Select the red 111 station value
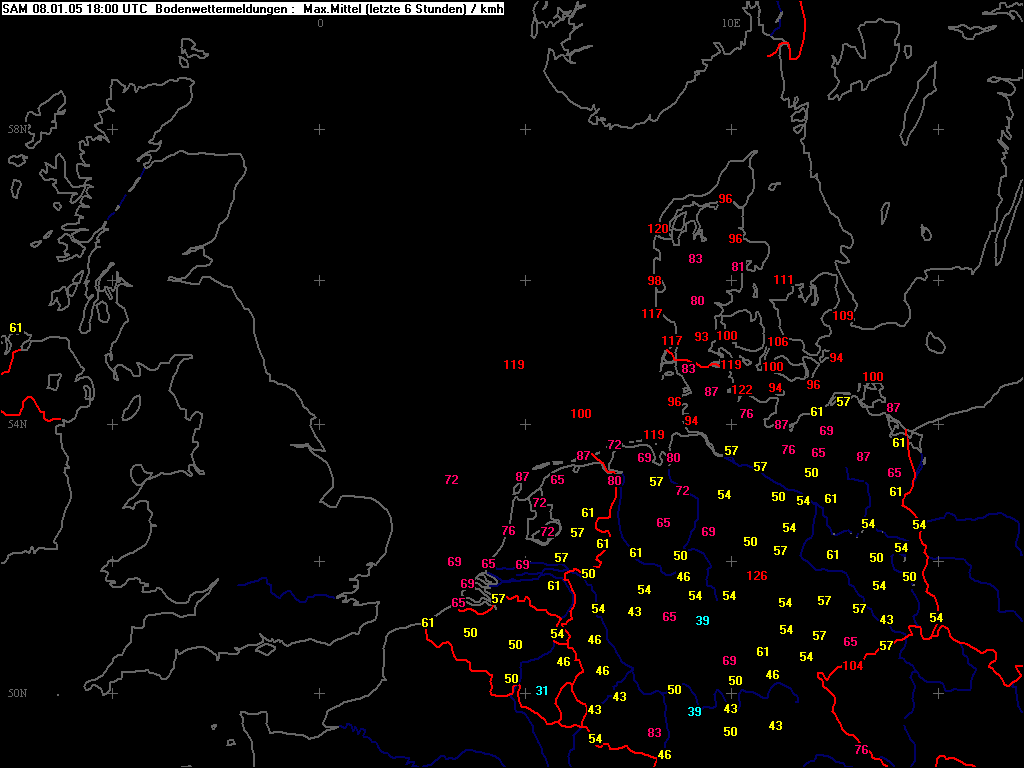This screenshot has width=1024, height=768. coord(783,280)
